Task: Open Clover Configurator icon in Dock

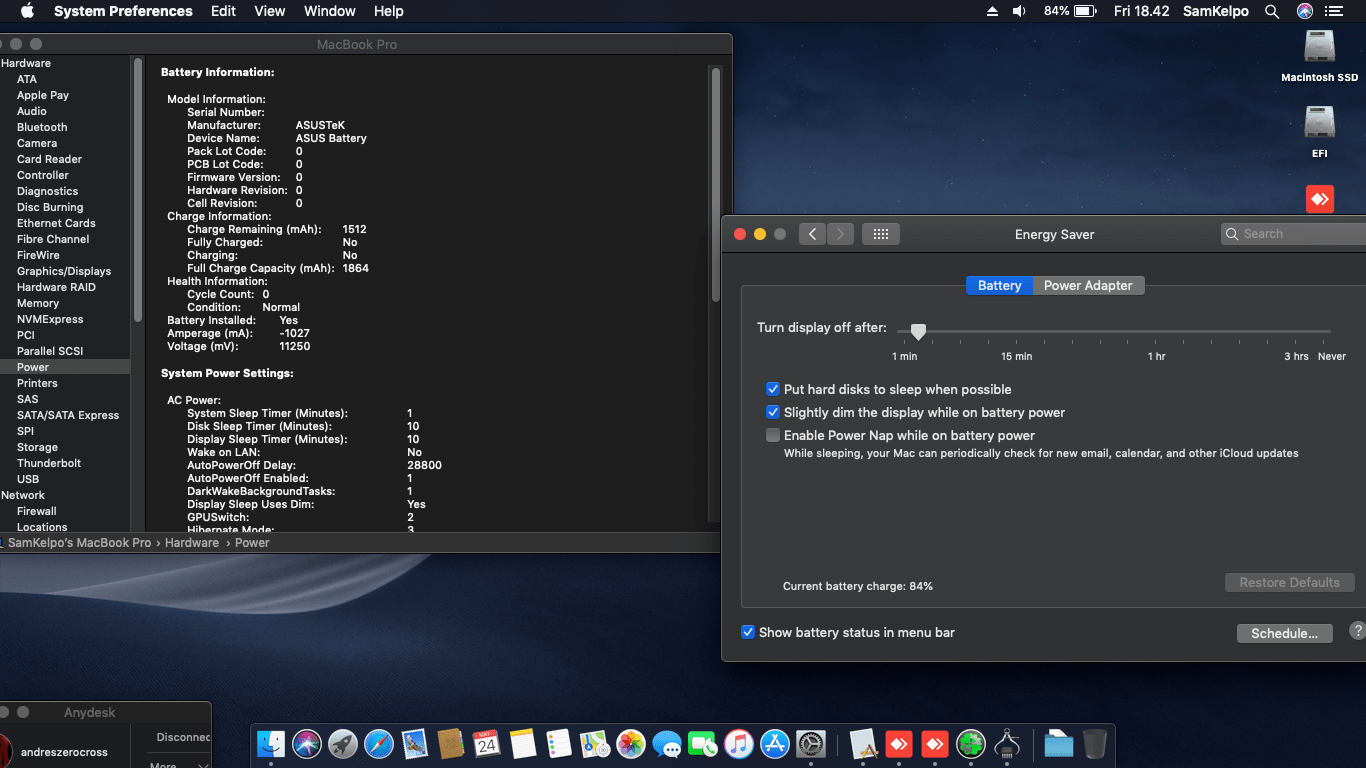Action: tap(971, 743)
